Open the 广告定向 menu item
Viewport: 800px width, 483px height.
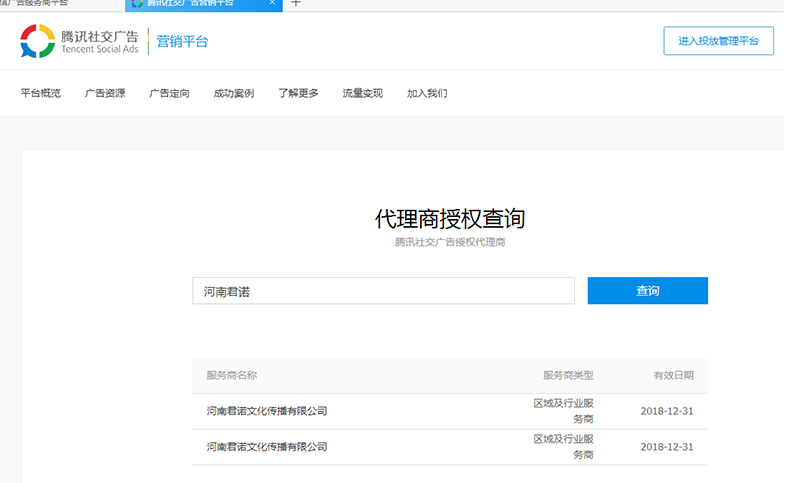(169, 93)
